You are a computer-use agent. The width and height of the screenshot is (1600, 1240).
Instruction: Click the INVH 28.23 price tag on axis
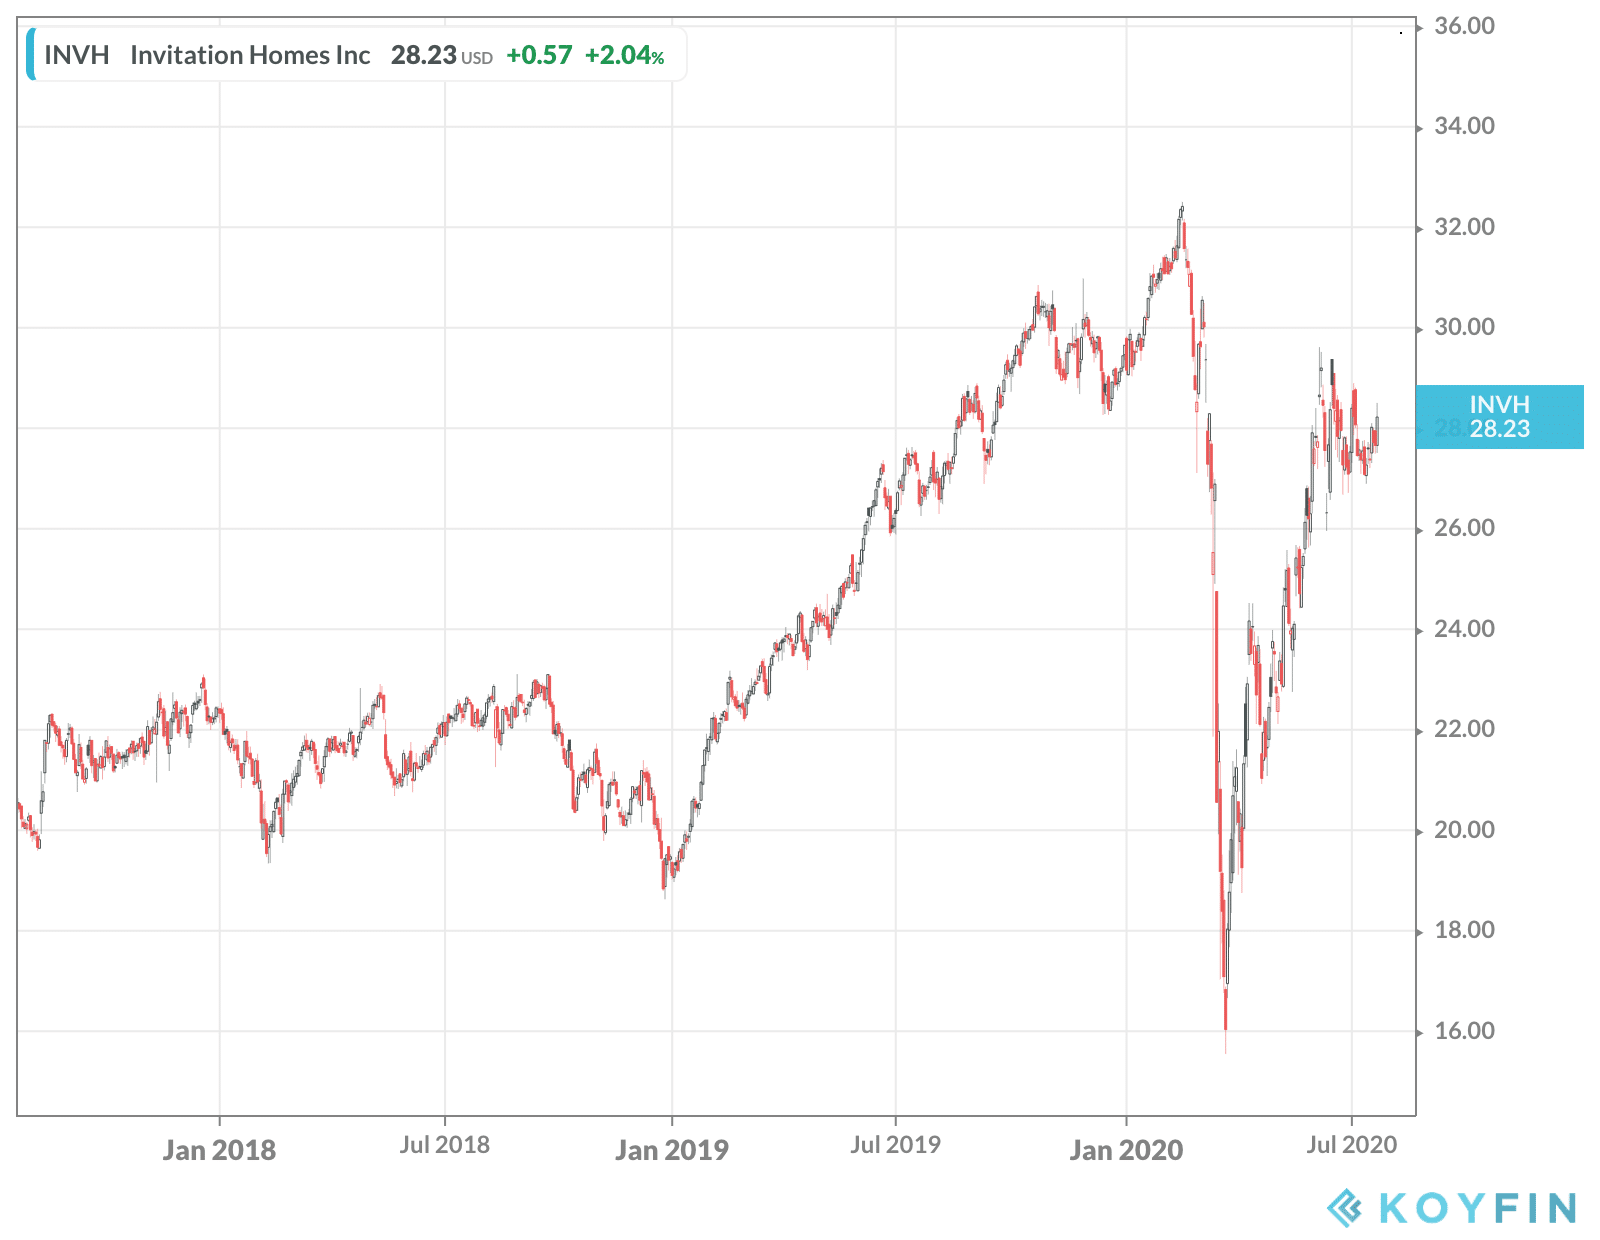click(1500, 417)
